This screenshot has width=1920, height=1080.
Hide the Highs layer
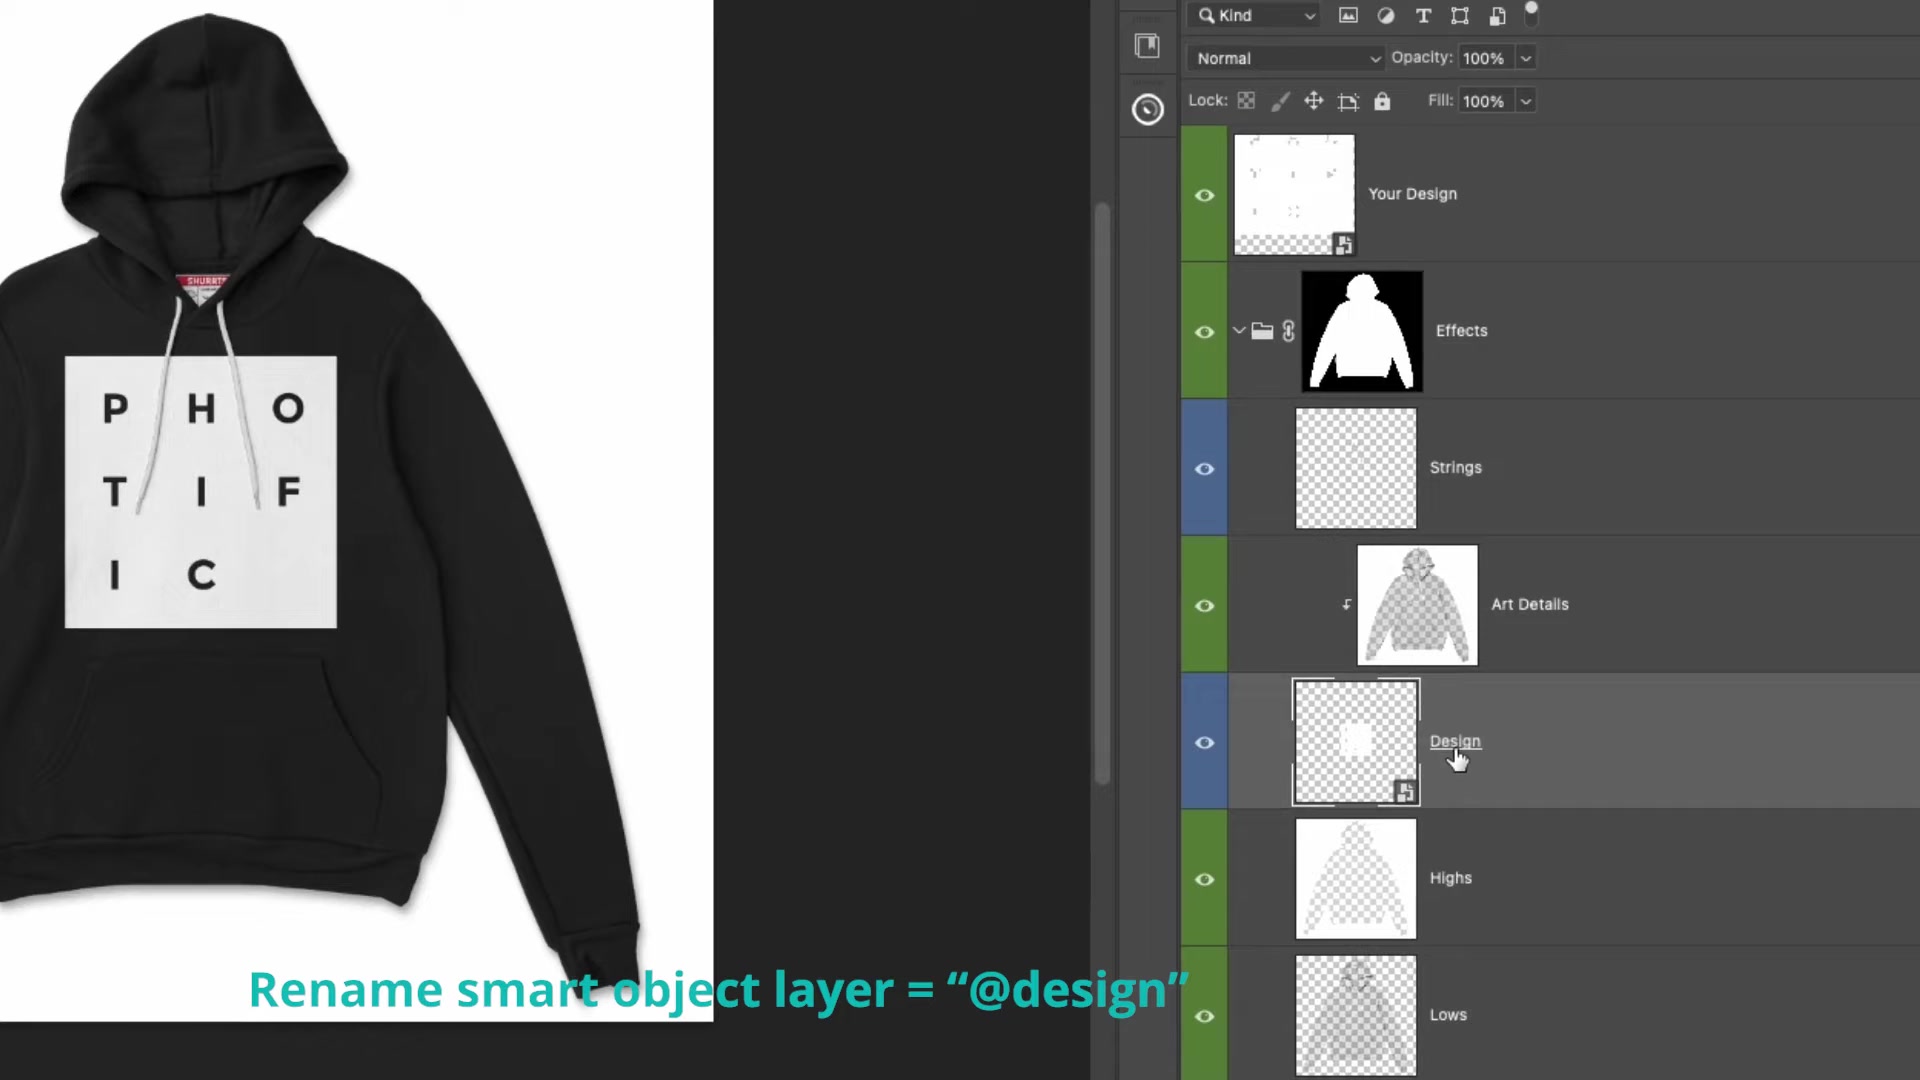point(1204,879)
